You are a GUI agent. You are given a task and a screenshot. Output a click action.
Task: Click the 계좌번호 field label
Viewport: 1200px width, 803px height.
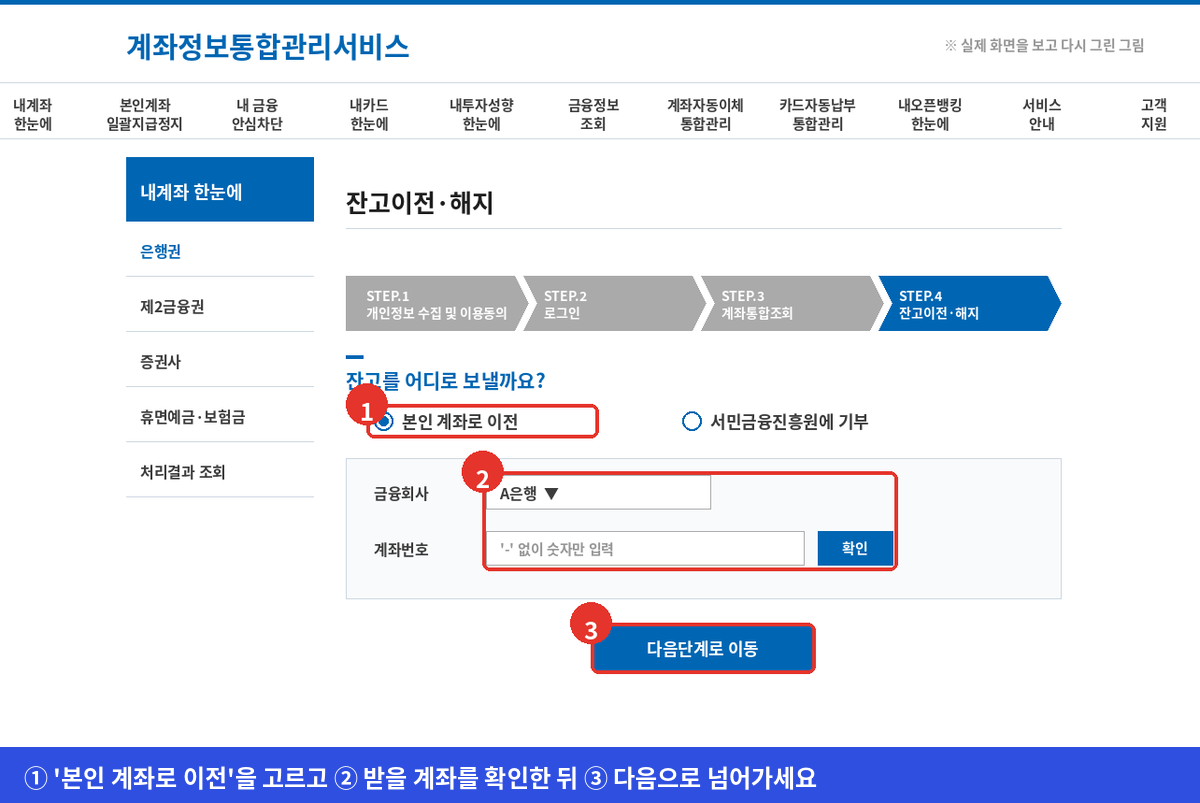tap(401, 549)
